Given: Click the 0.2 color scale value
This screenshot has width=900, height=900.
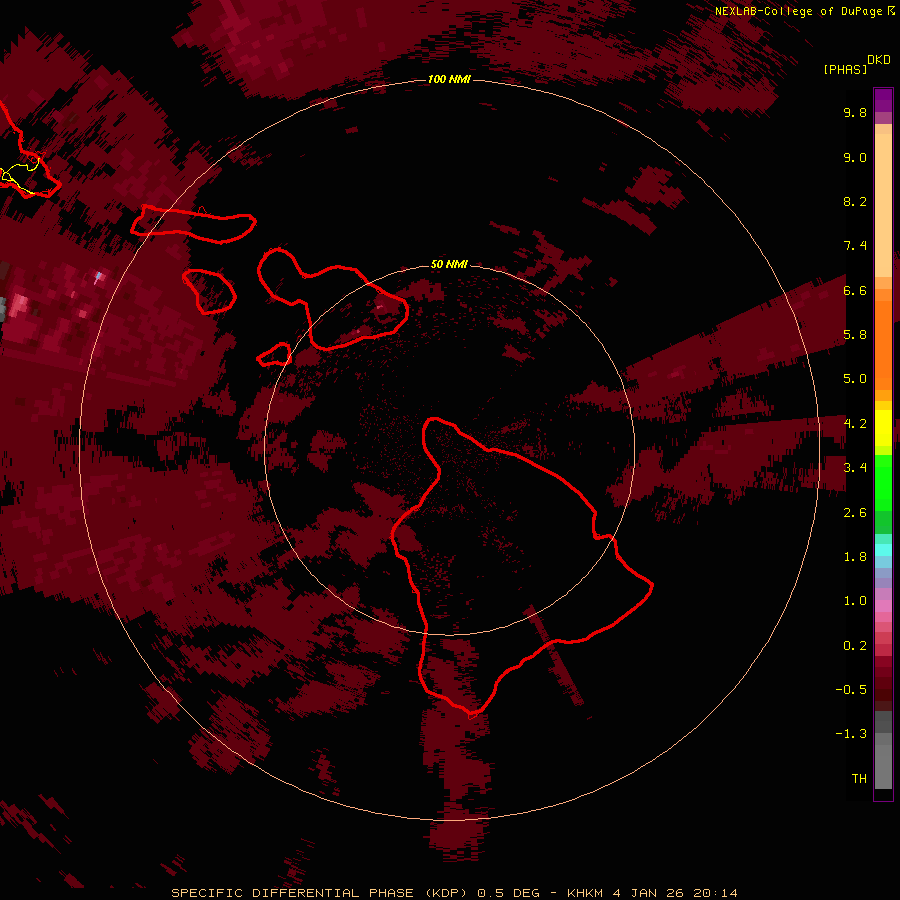Looking at the screenshot, I should (855, 646).
